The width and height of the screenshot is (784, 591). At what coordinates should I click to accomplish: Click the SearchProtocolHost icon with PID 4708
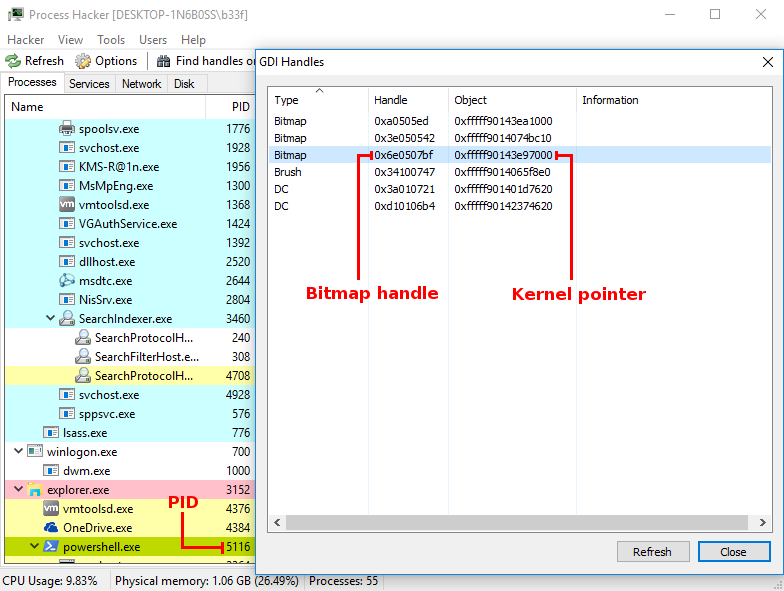click(82, 376)
